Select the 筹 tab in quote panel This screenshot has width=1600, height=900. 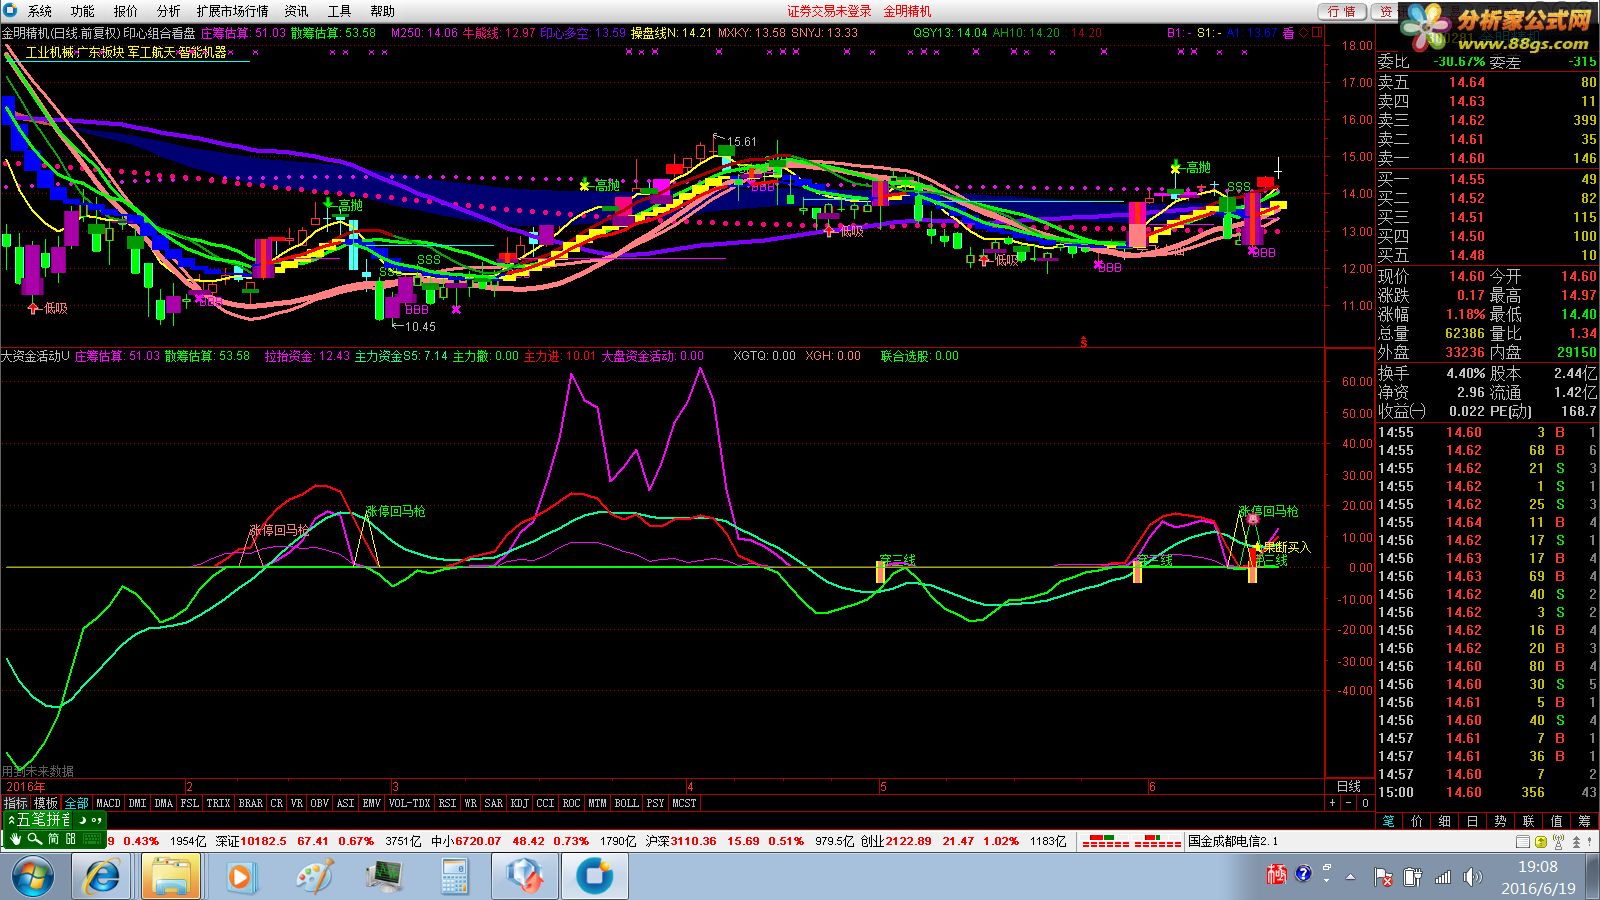(x=1584, y=821)
